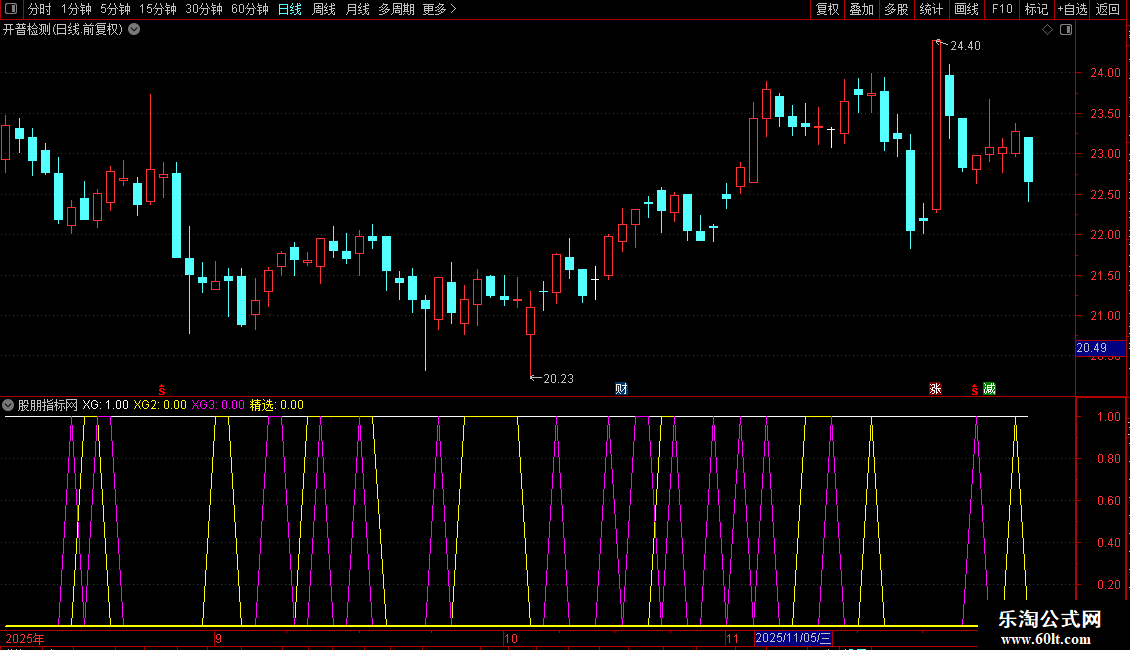Viewport: 1130px width, 650px height.
Task: Click the 财 financial info marker
Action: pos(621,389)
